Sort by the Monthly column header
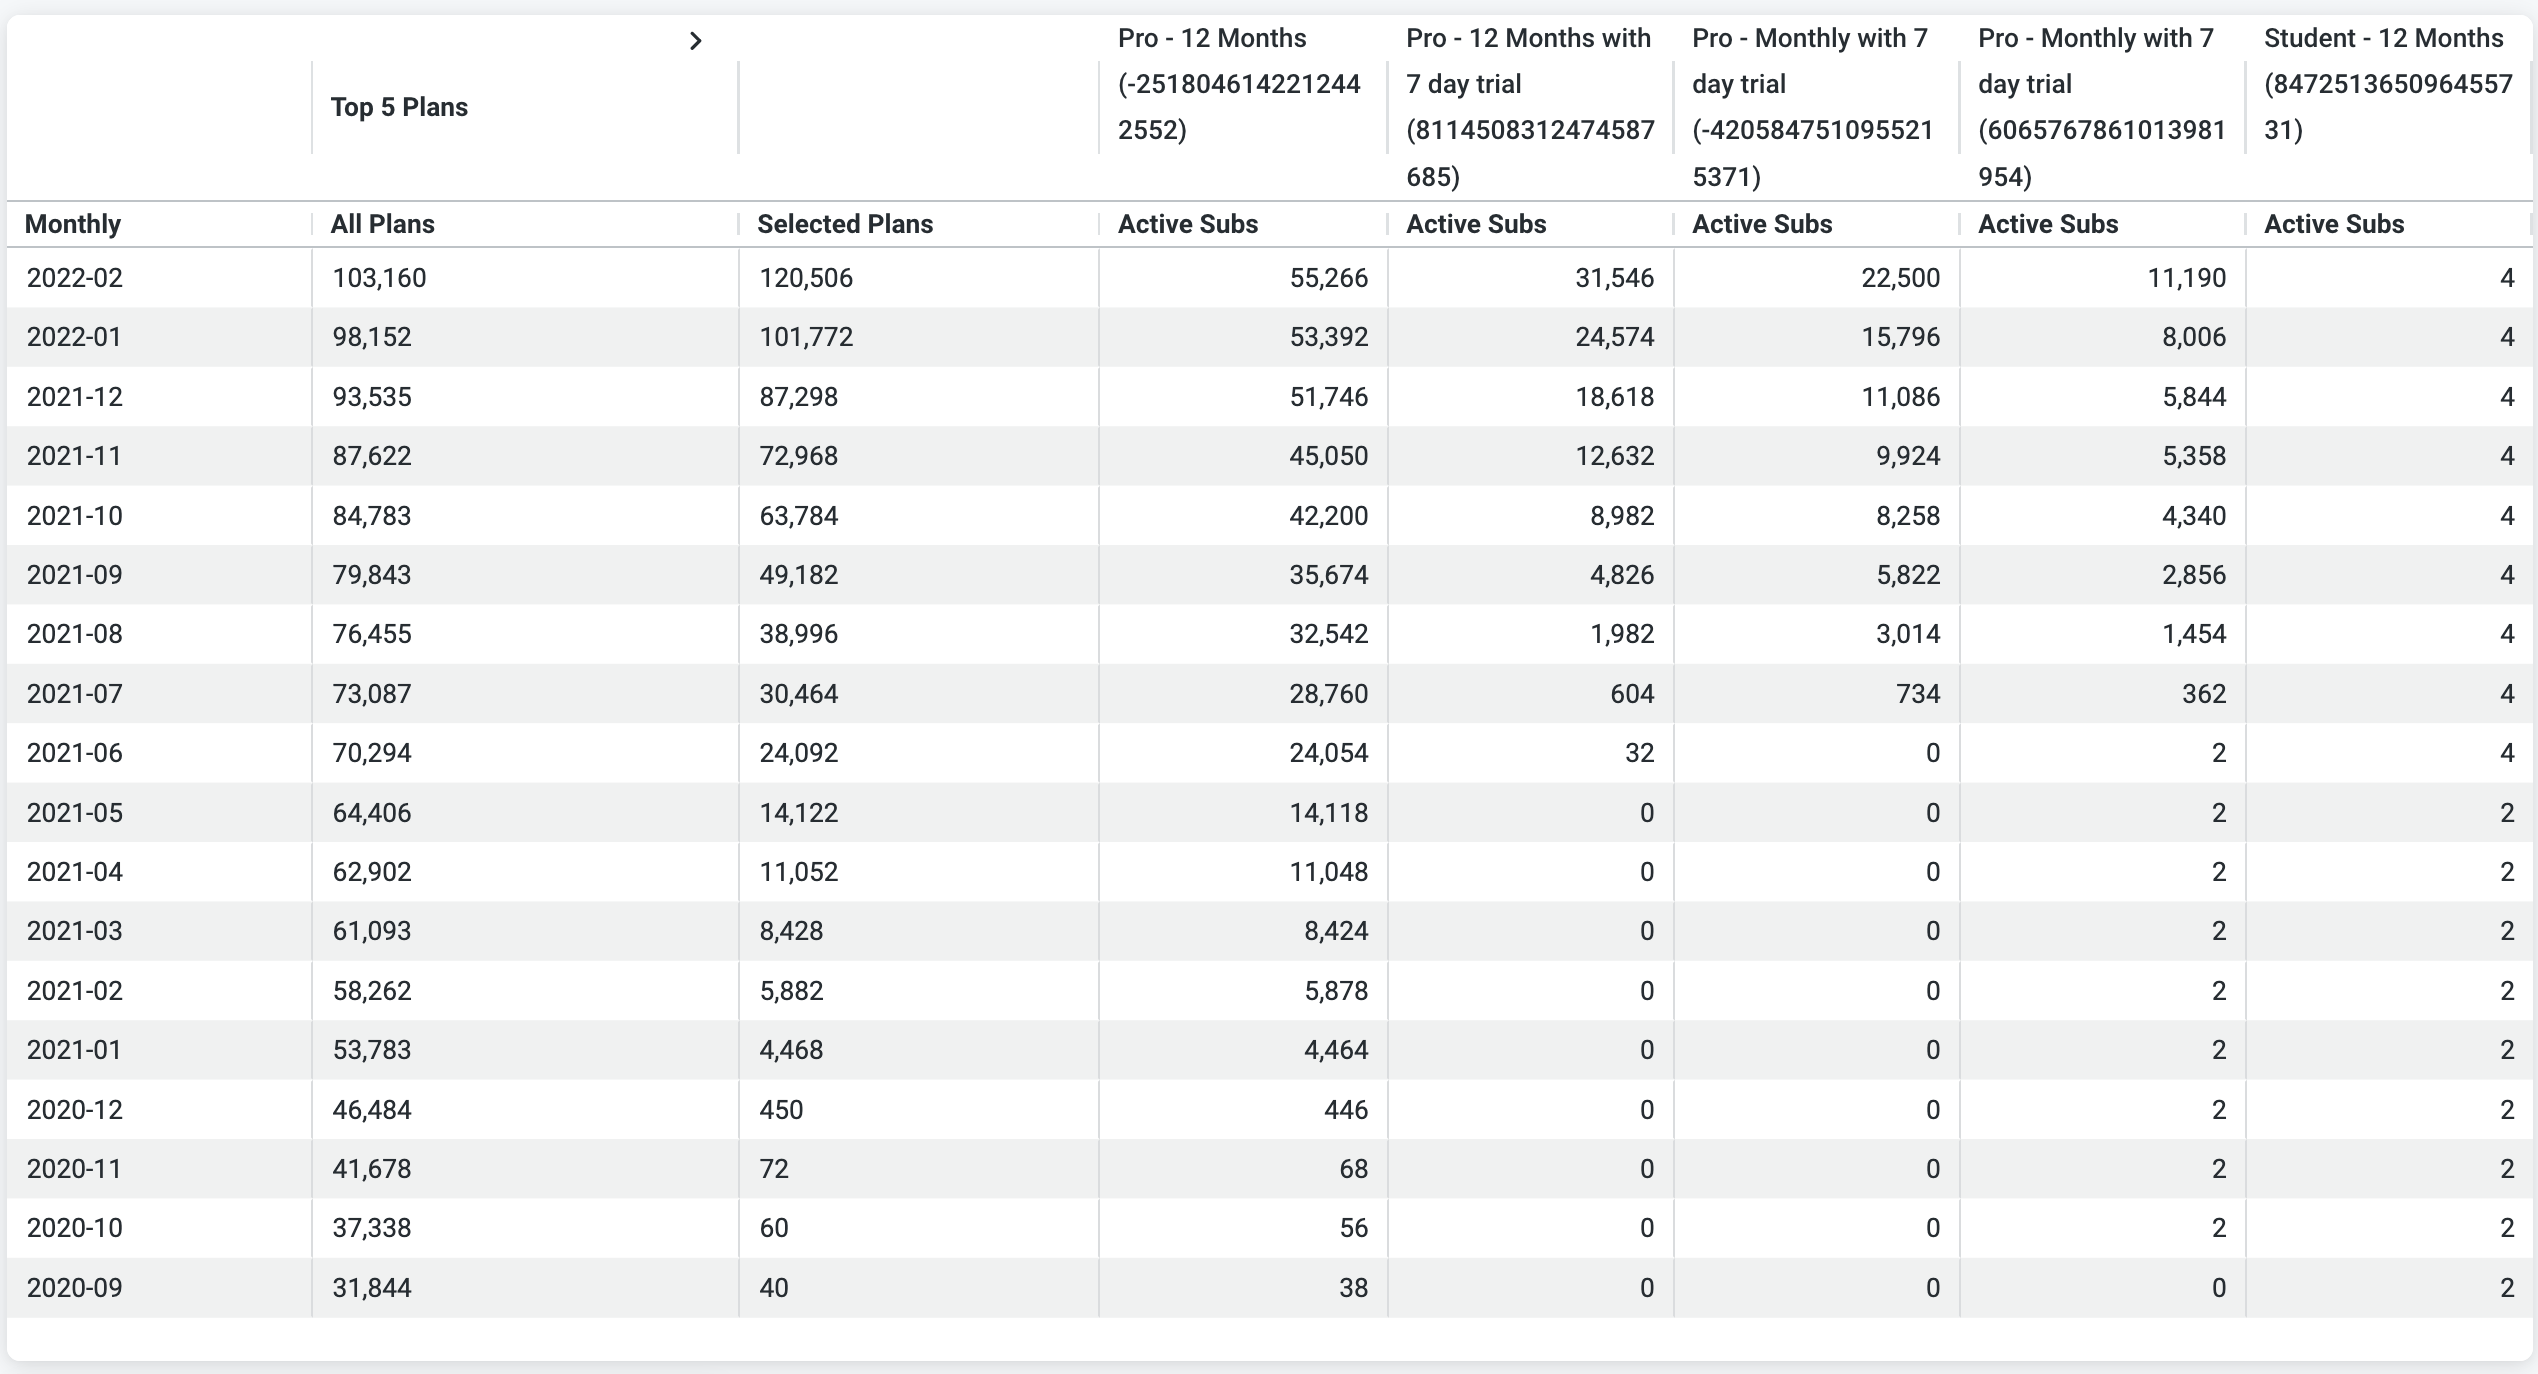The image size is (2538, 1374). pos(73,224)
